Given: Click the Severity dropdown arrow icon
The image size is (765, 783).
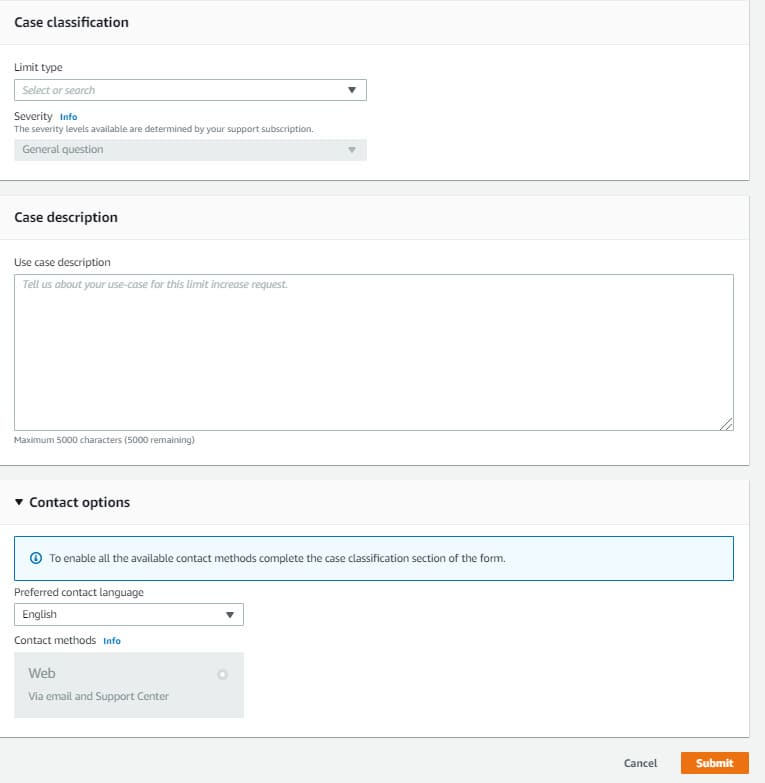Looking at the screenshot, I should click(x=352, y=150).
